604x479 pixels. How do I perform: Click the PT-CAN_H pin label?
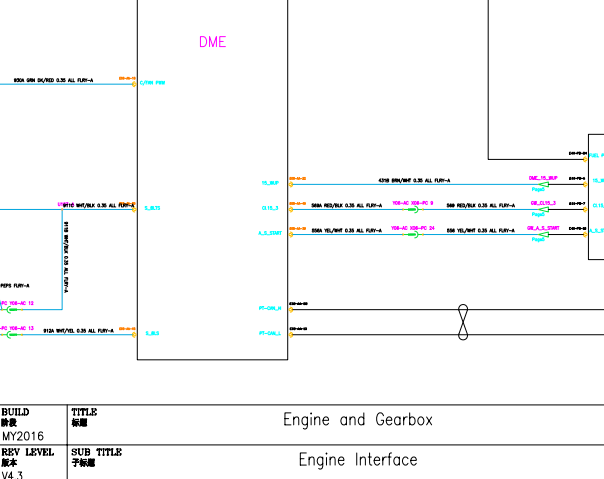(x=270, y=308)
